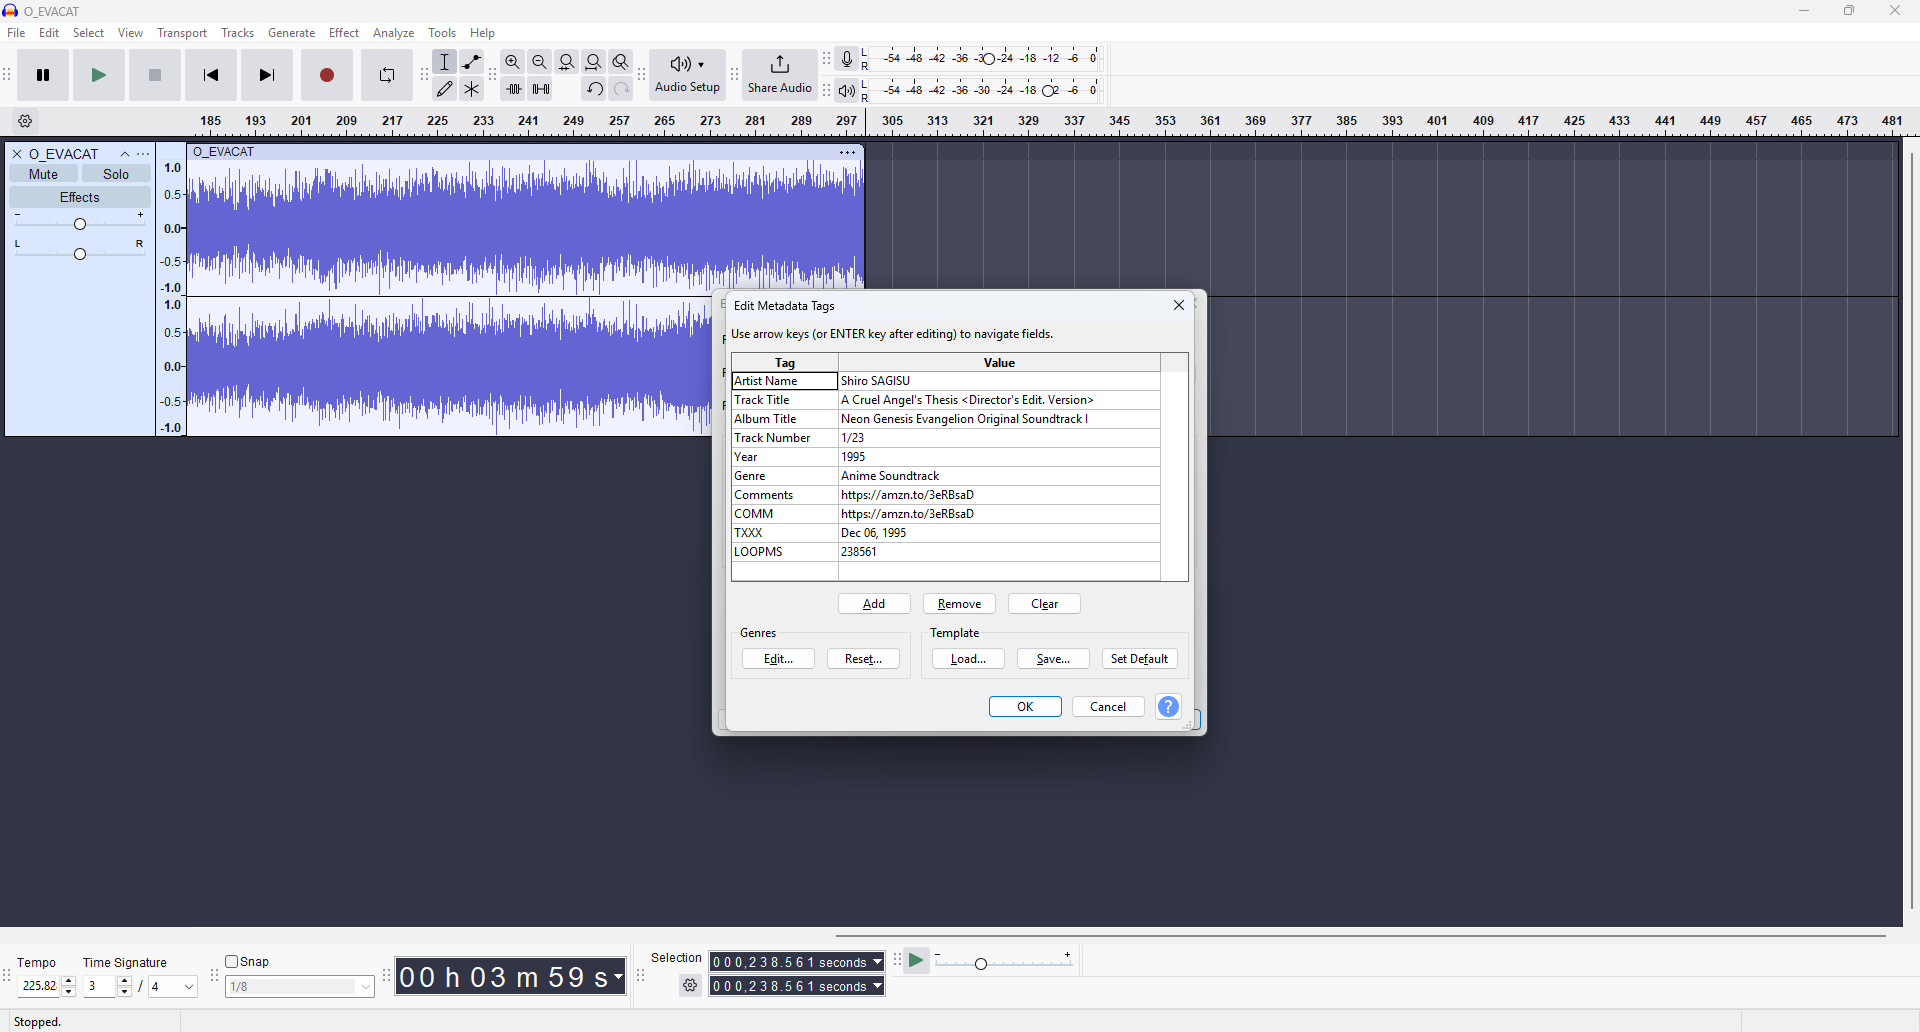Open the Audio Setup dropdown

pos(688,75)
